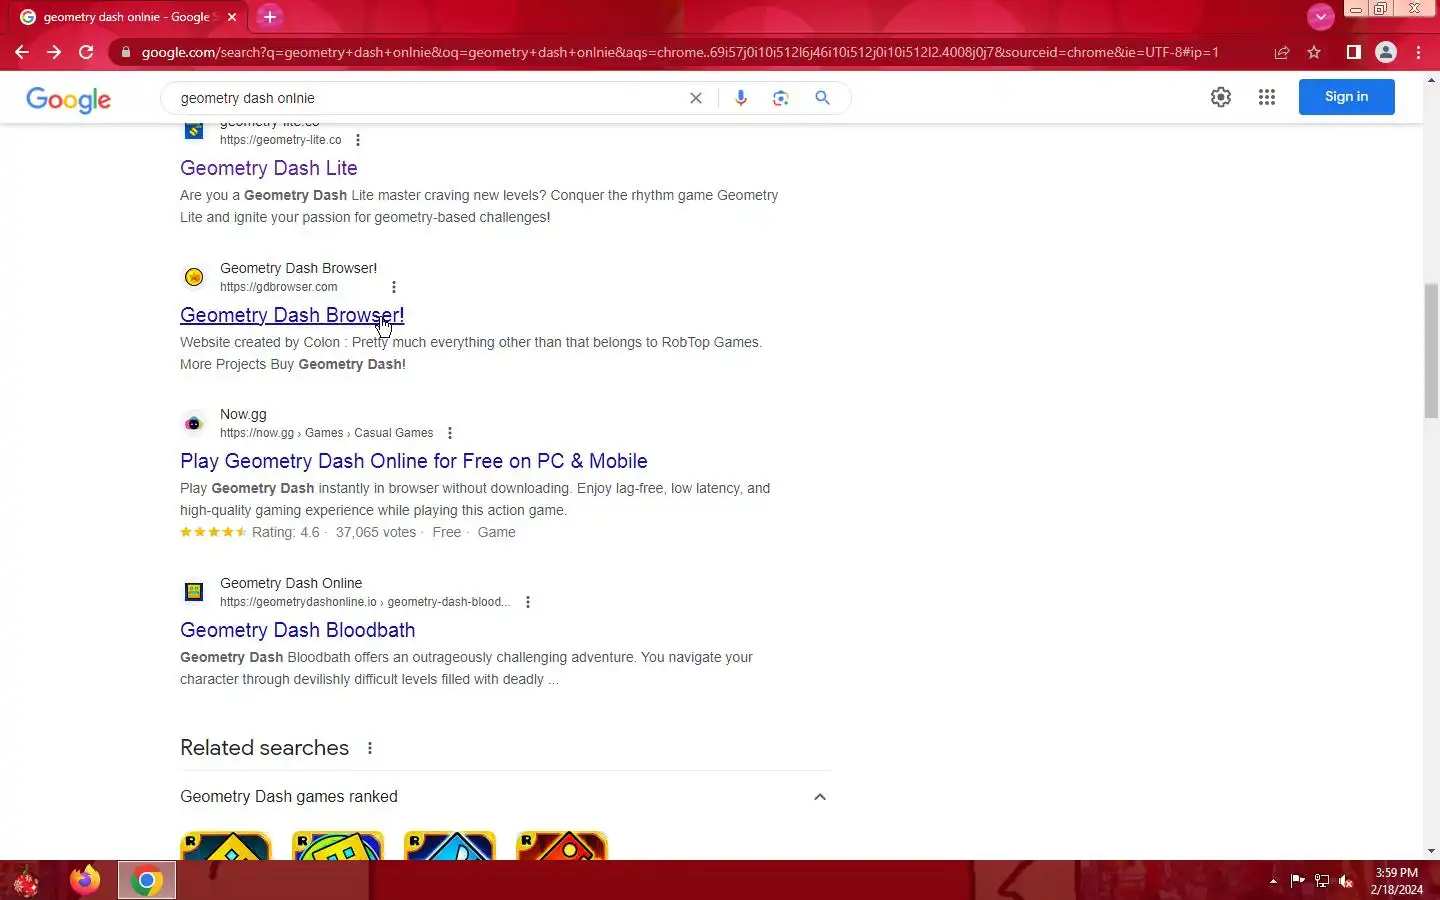Open the Google apps grid

pyautogui.click(x=1267, y=97)
